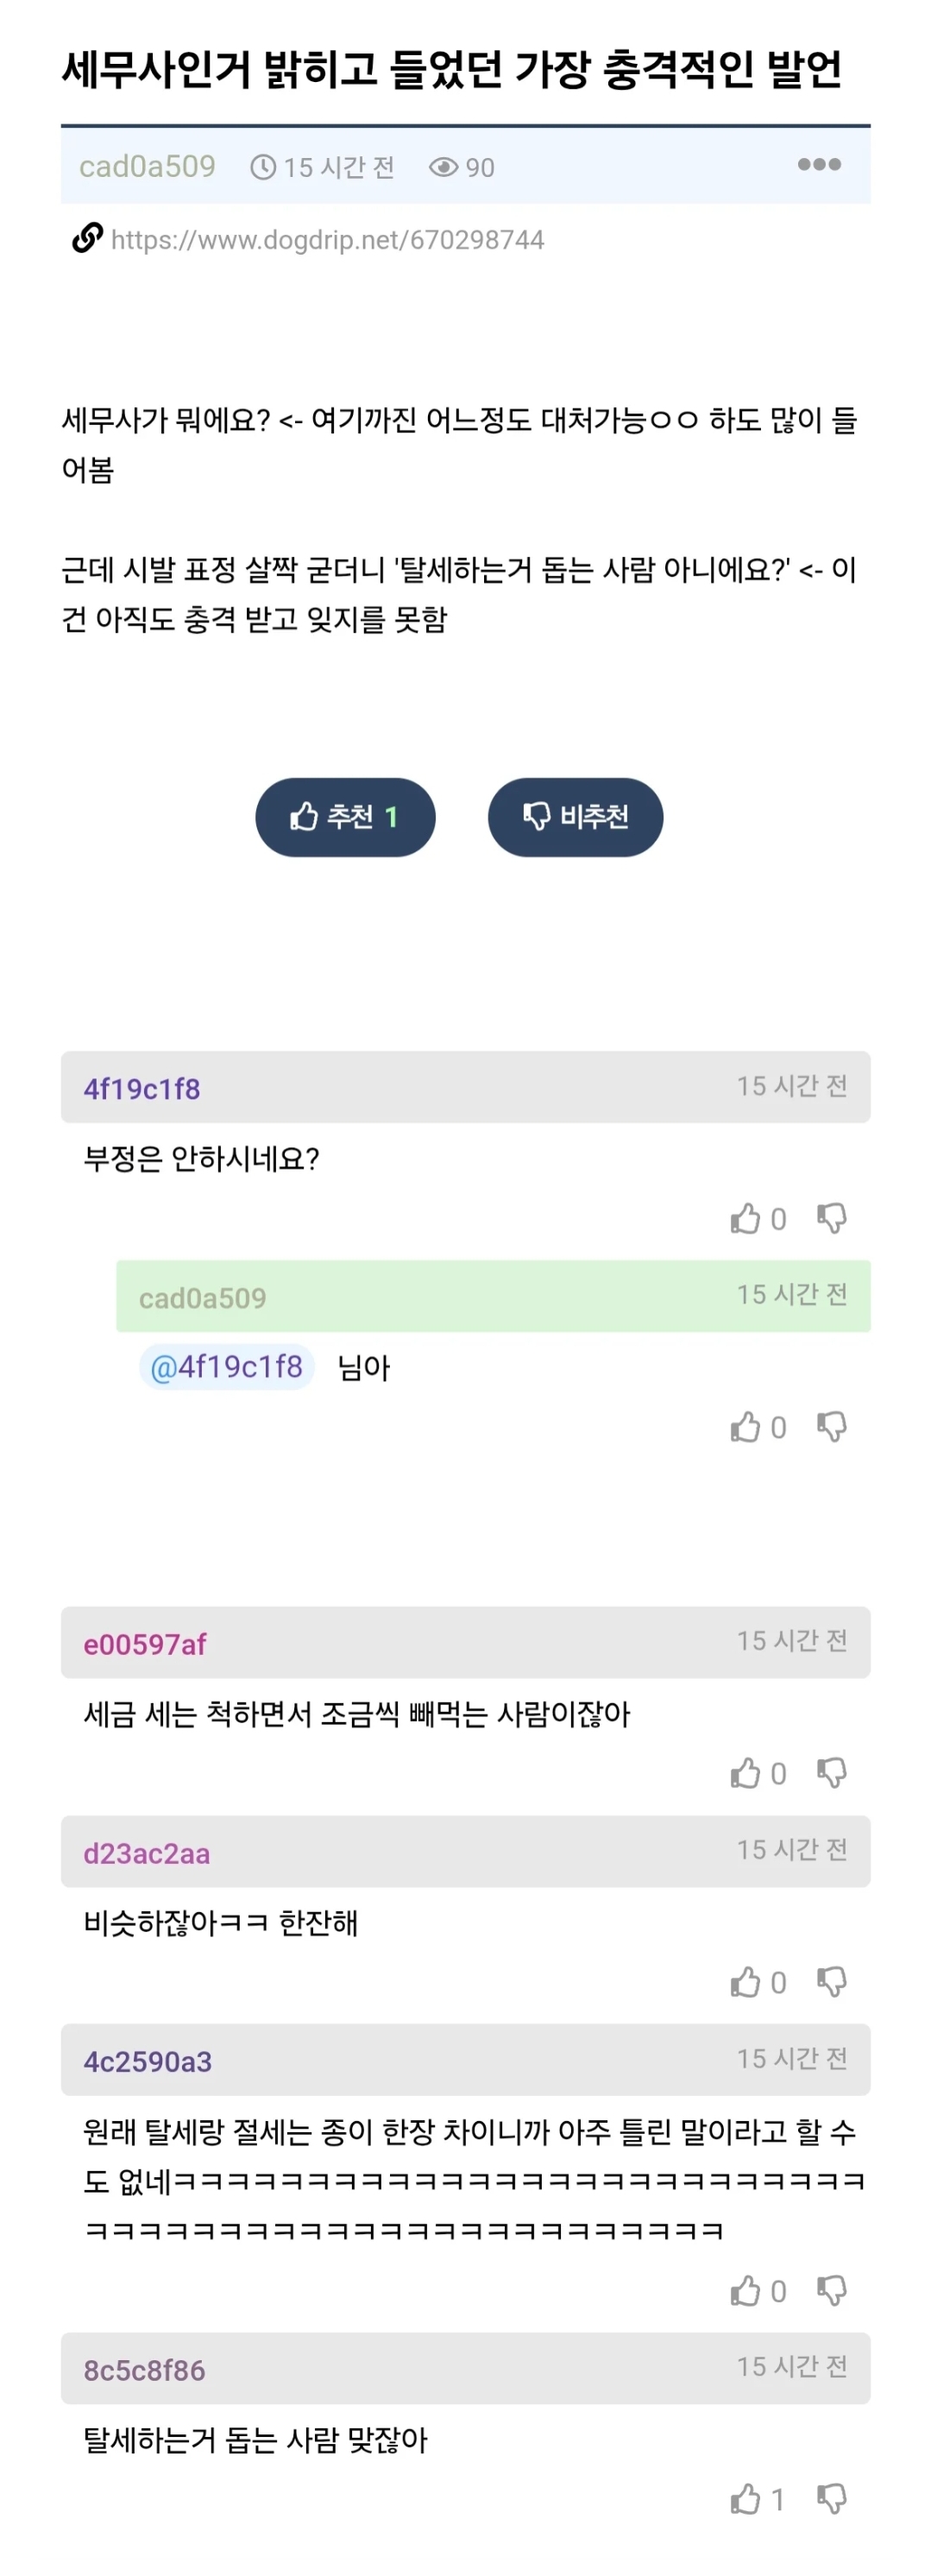Upvote the comment by 4f19c1f8

(745, 1218)
